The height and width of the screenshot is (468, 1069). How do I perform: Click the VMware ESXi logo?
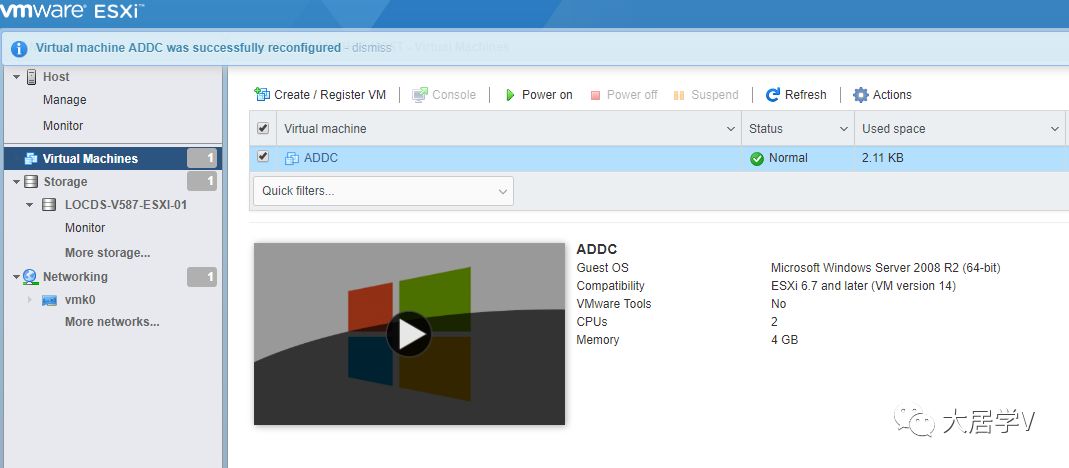coord(72,11)
